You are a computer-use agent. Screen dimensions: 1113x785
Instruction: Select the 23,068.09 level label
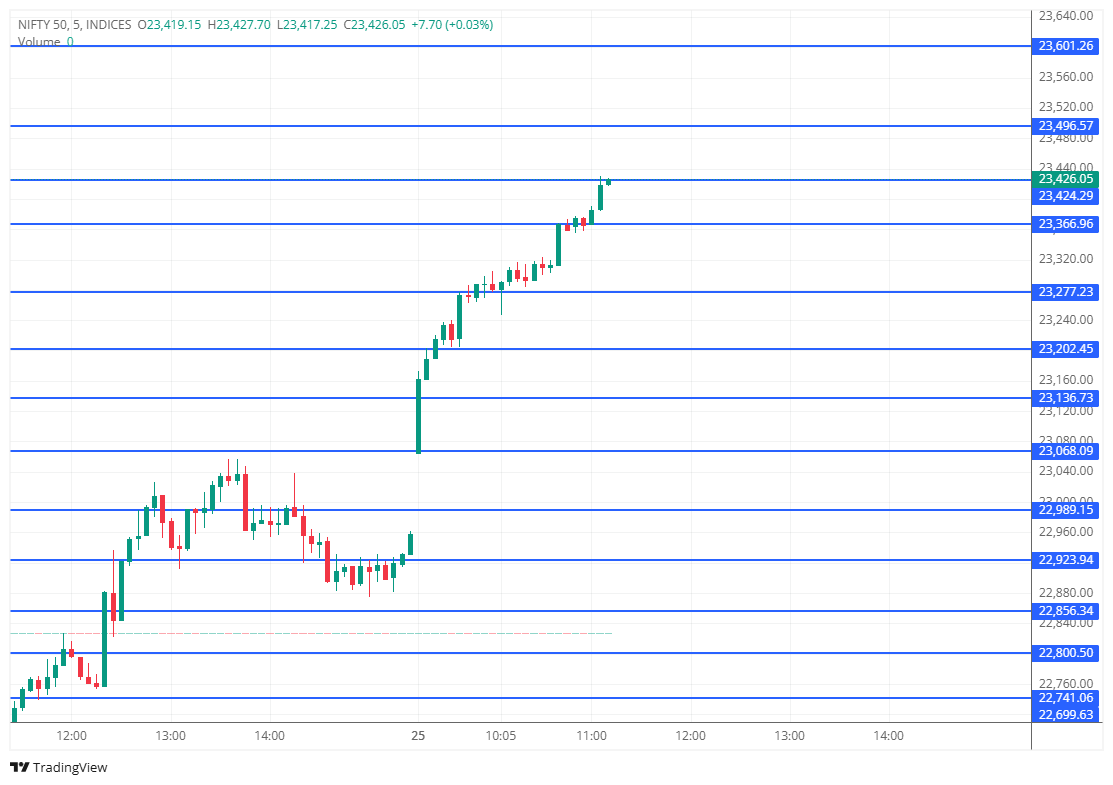(x=1064, y=451)
